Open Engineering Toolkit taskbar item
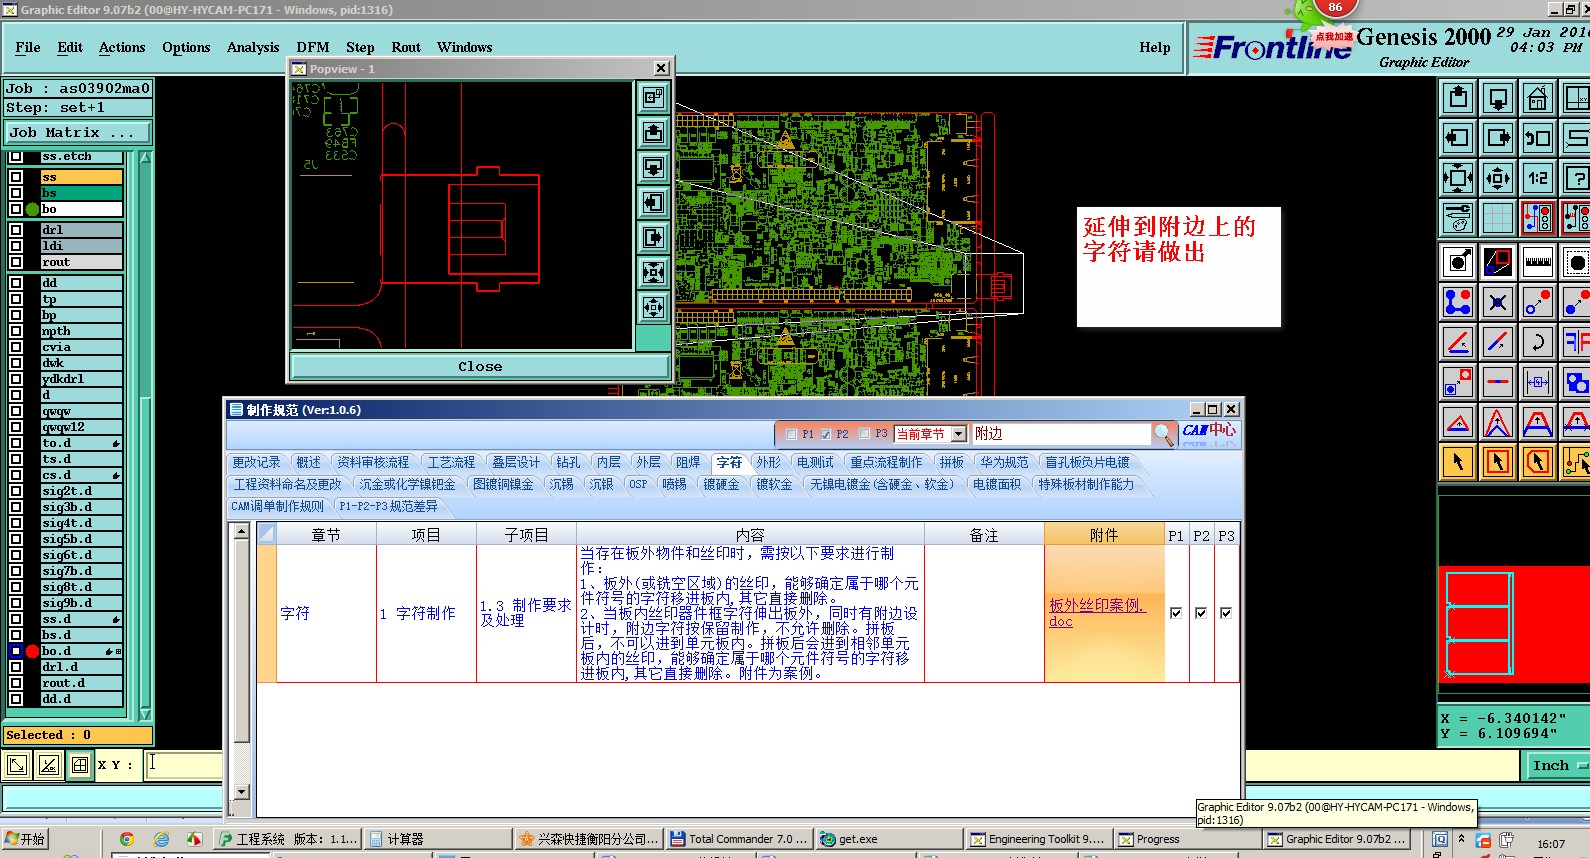The width and height of the screenshot is (1590, 858). 1037,839
